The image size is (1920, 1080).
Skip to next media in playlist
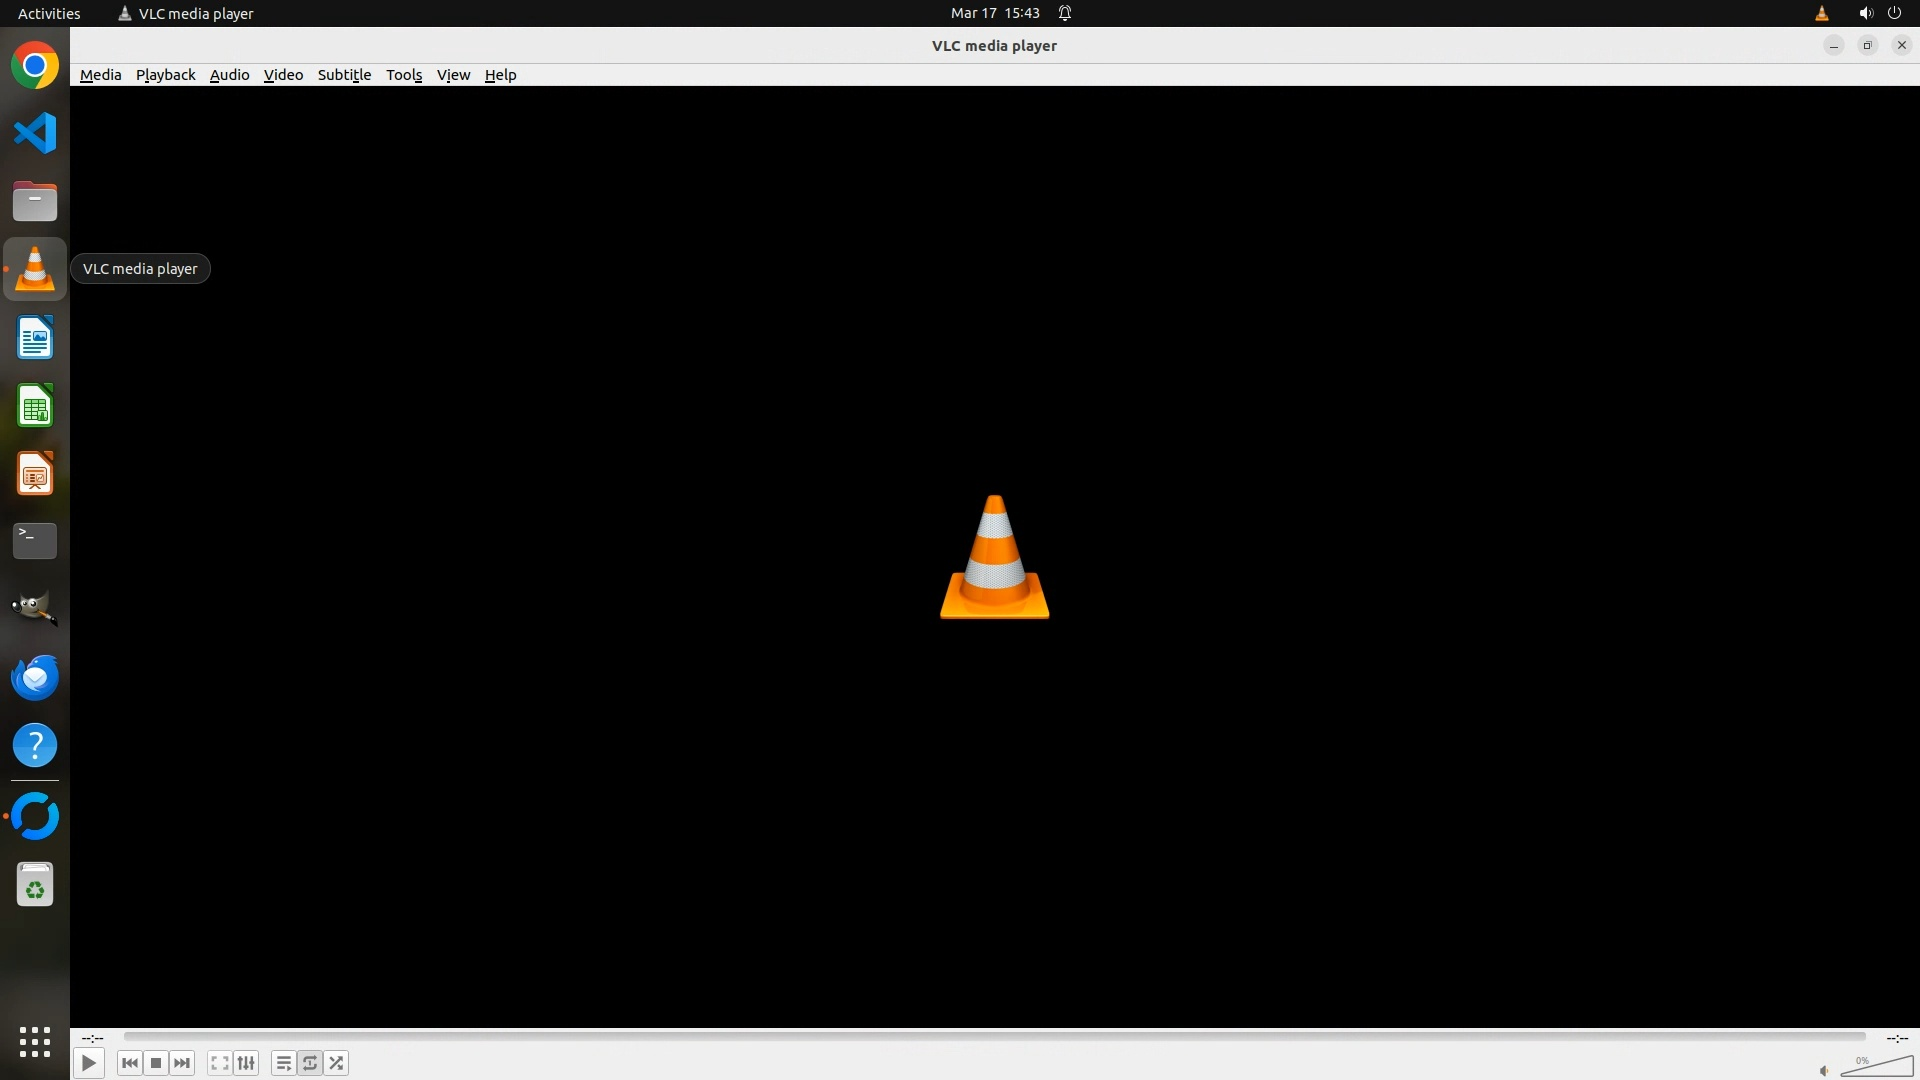tap(182, 1063)
